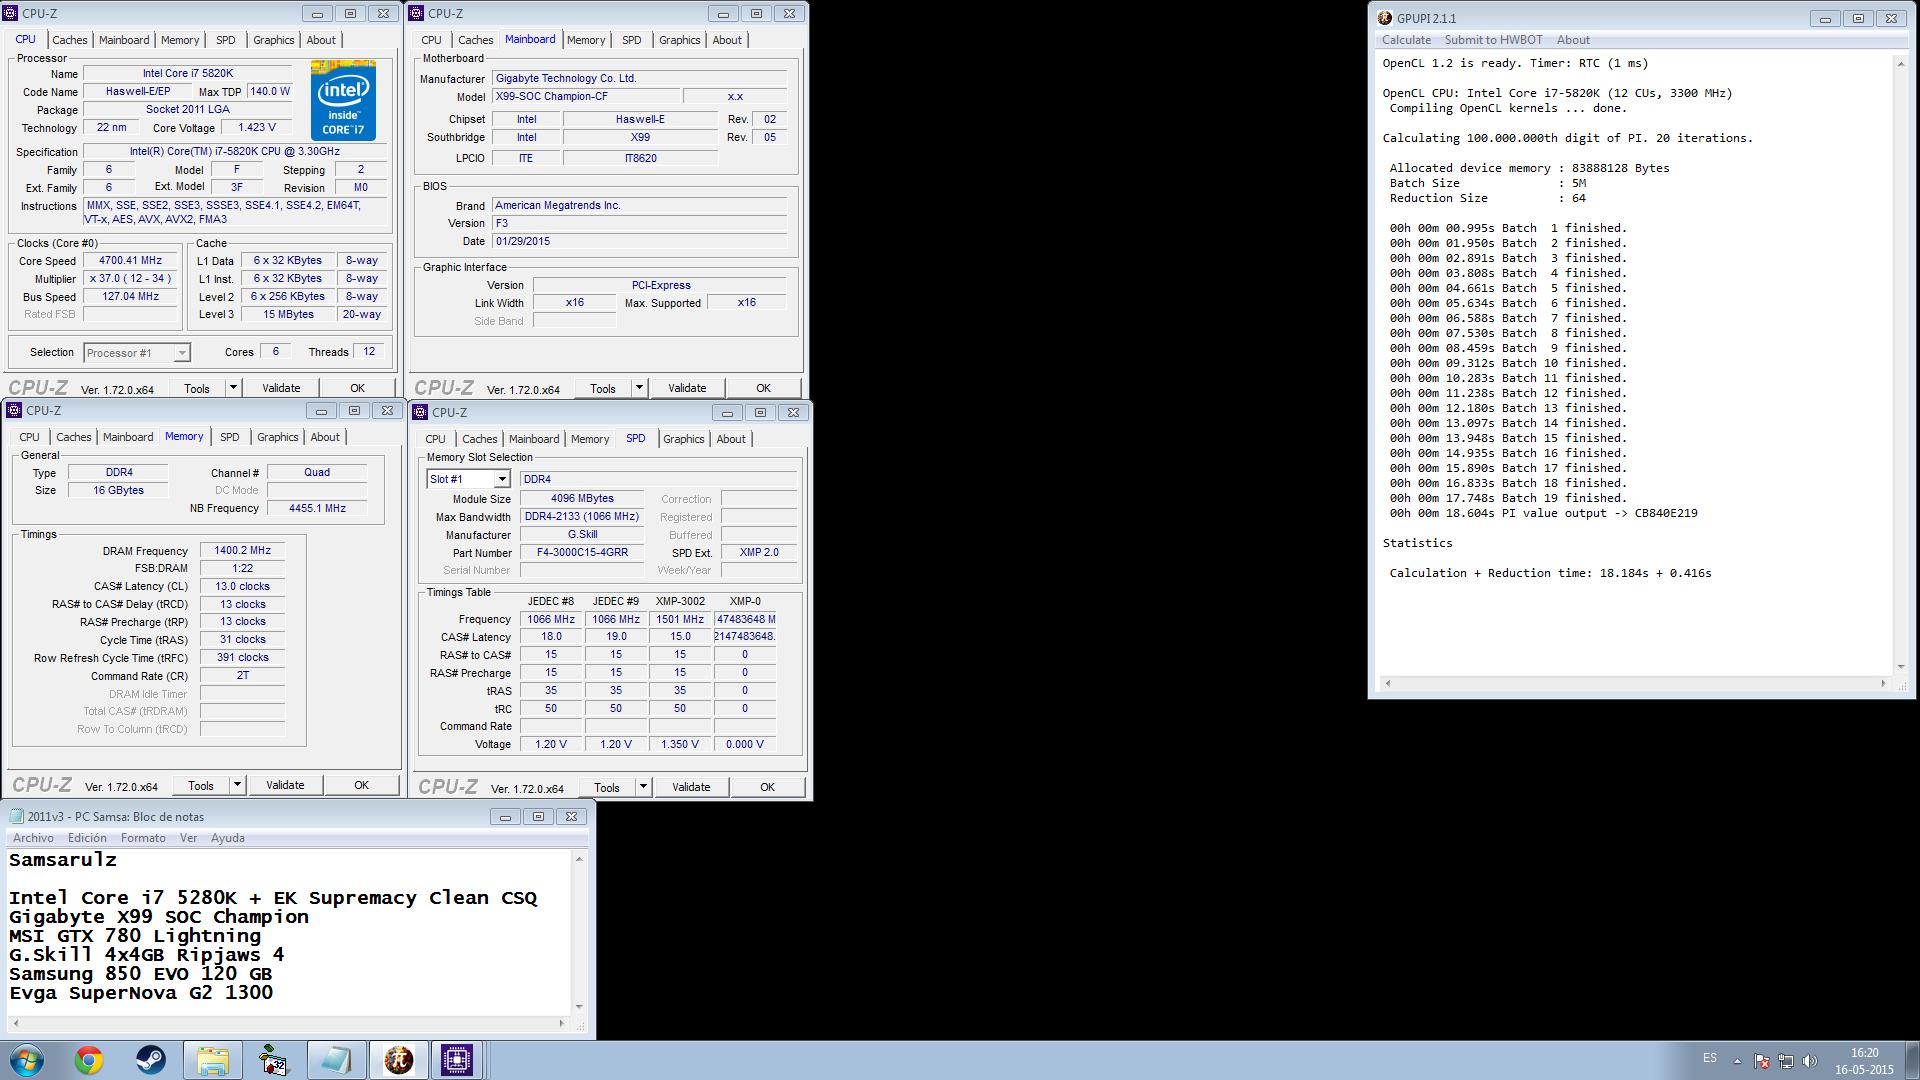The height and width of the screenshot is (1080, 1920).
Task: Select About tab in CPU-Z Motherboard window
Action: 727,40
